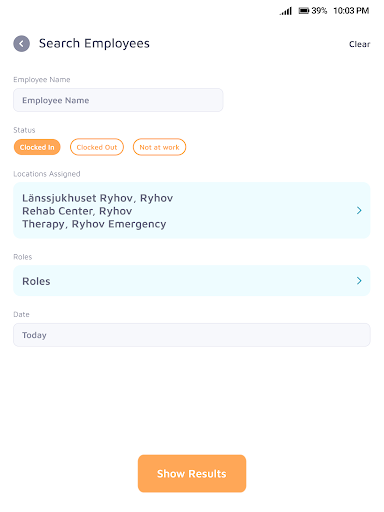Click the clock time in status bar
Image resolution: width=384 pixels, height=512 pixels.
pyautogui.click(x=351, y=11)
